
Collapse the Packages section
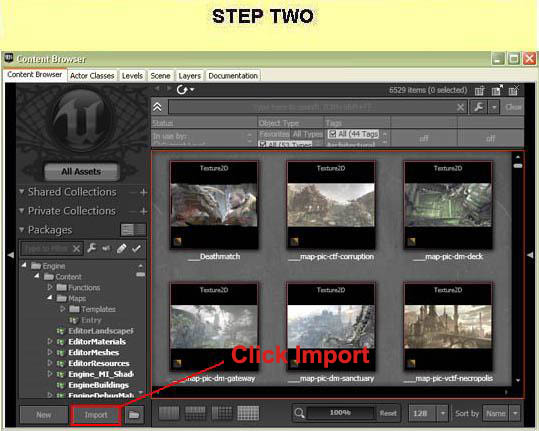tap(22, 229)
